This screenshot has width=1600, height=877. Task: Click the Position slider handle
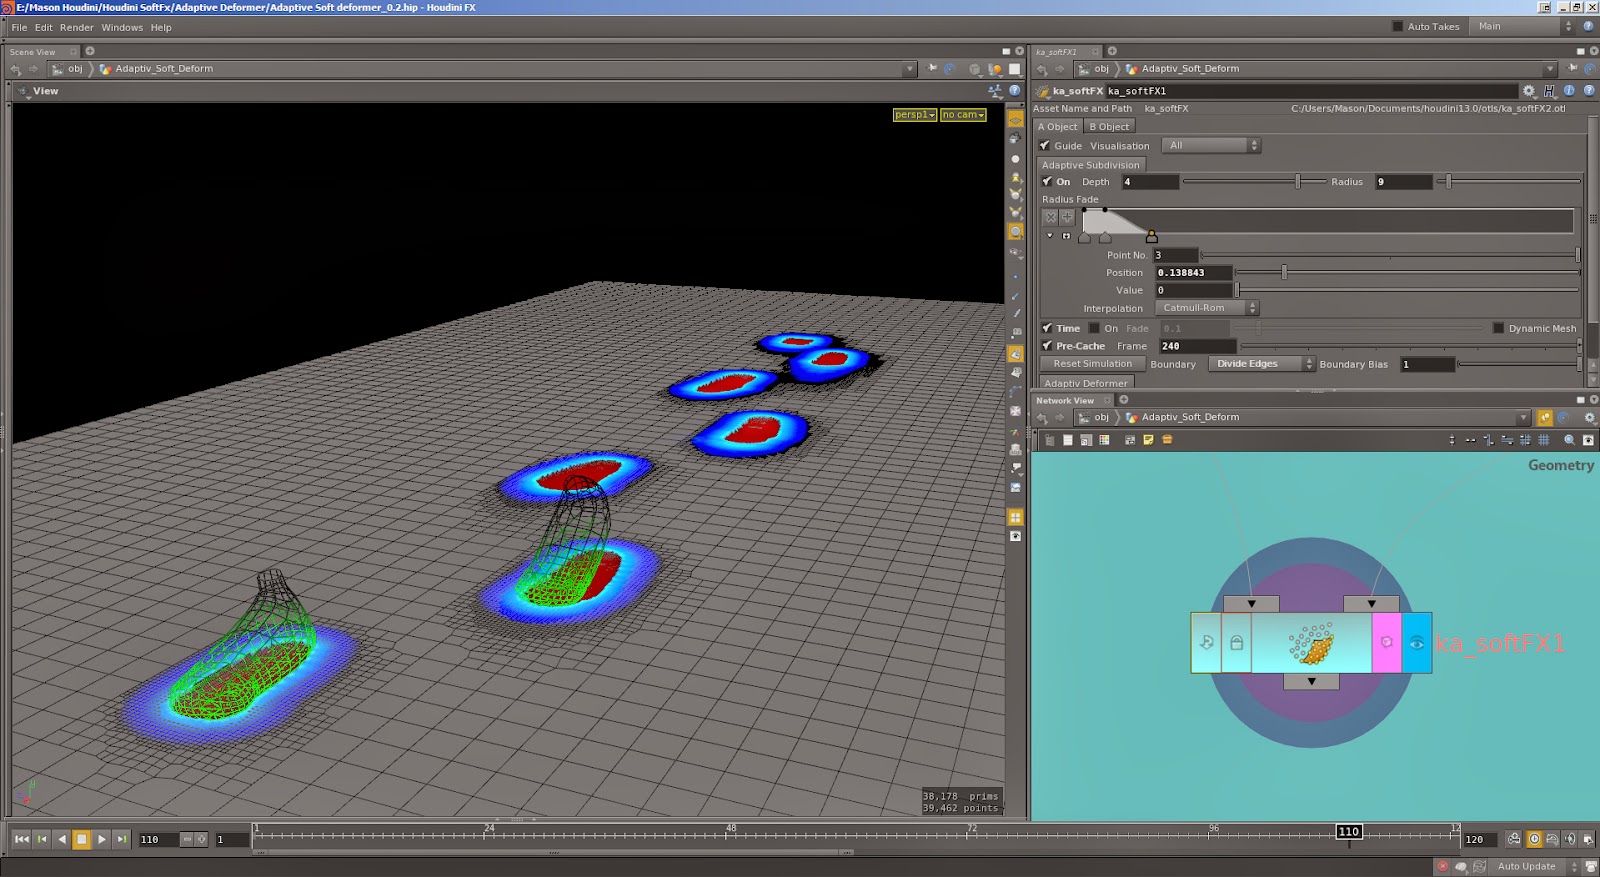click(1284, 272)
